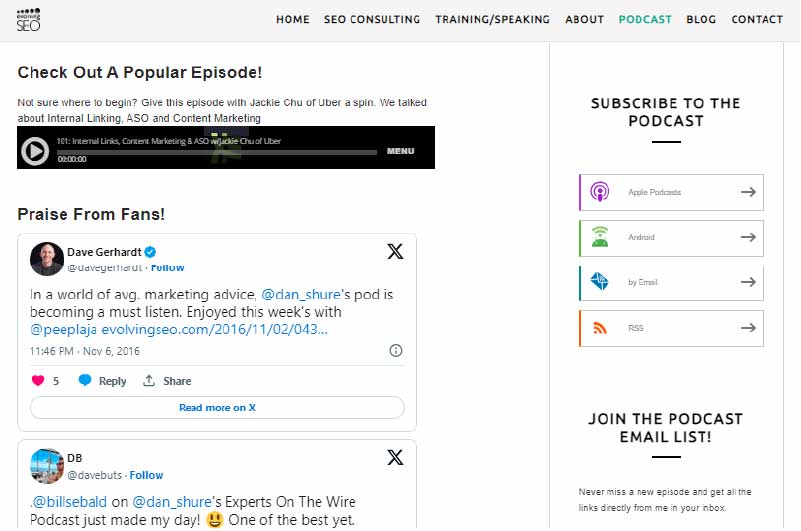Click JOIN THE PODCAST EMAIL LIST! heading

point(666,428)
